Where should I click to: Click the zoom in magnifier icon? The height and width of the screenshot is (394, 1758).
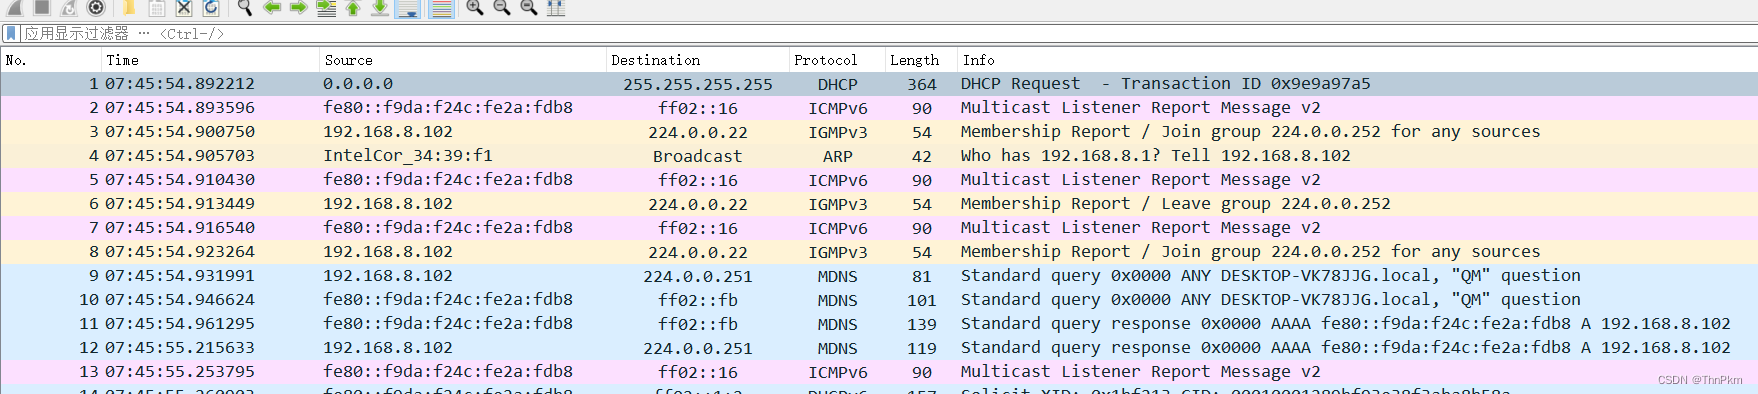tap(474, 8)
